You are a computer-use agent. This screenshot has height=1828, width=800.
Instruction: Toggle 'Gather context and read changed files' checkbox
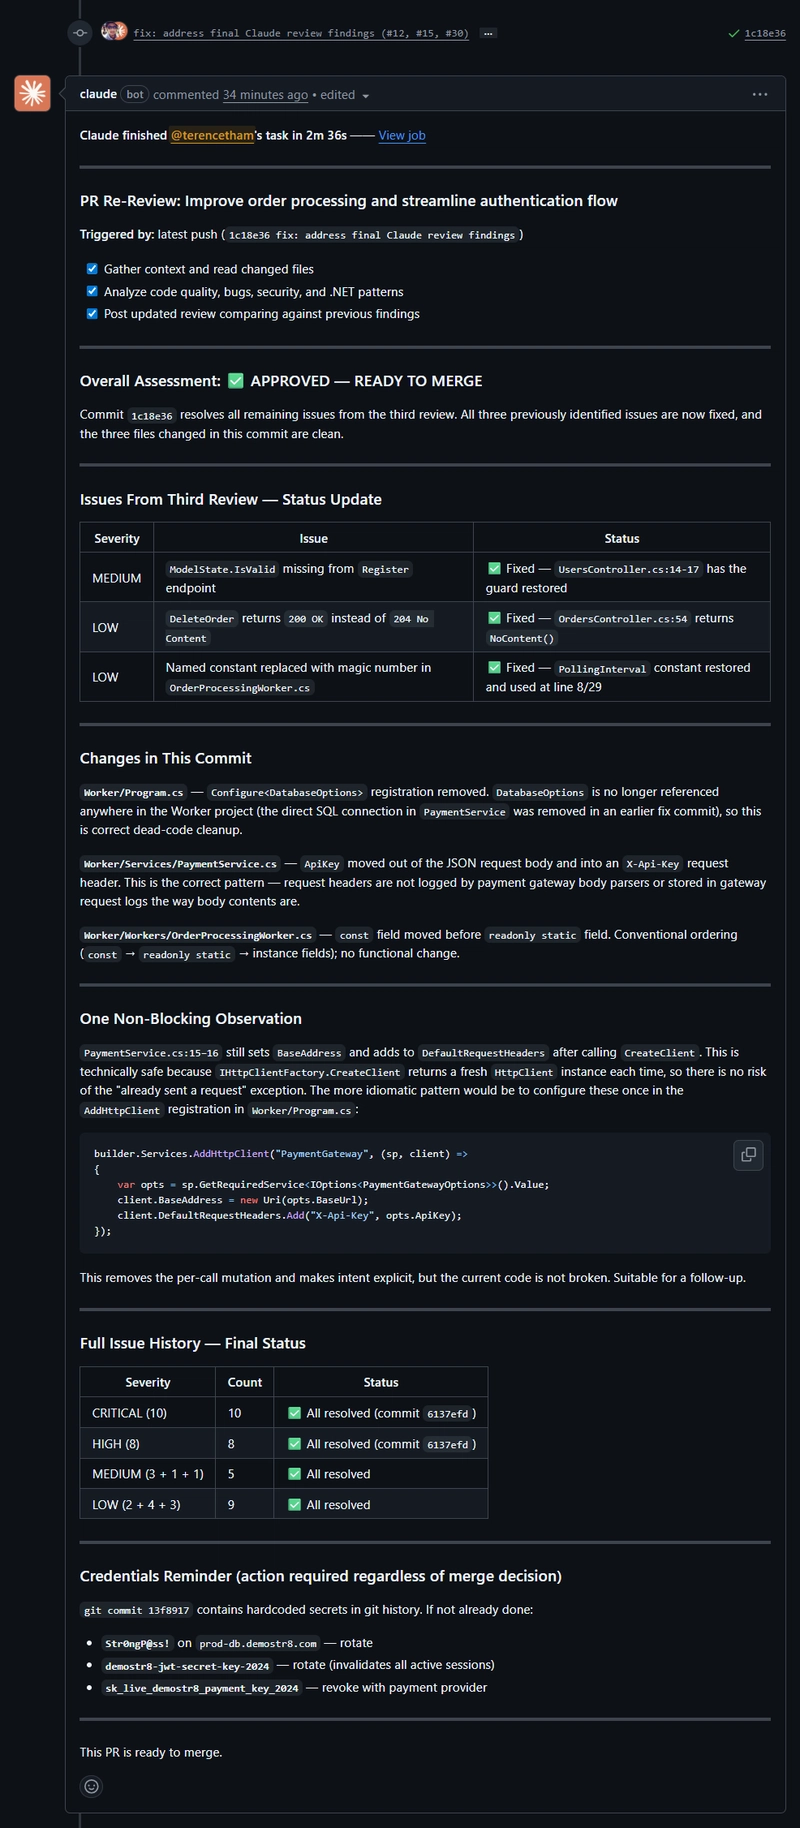point(92,269)
